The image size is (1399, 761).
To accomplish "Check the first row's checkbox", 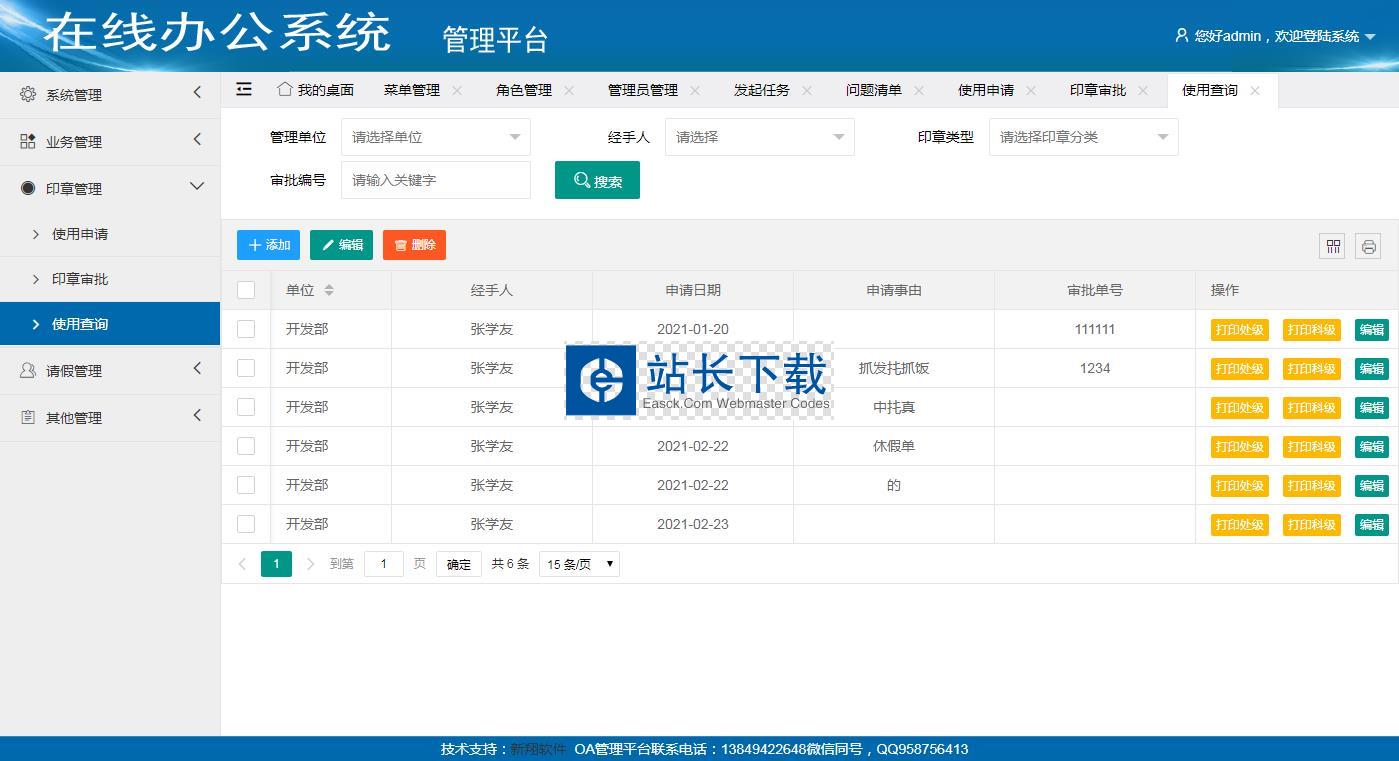I will tap(246, 329).
